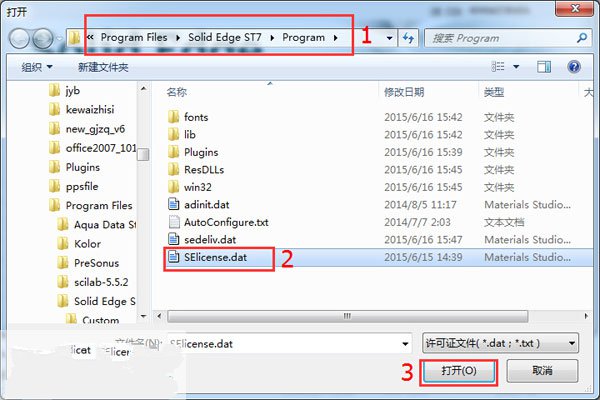Click the forward navigation arrow button
Screen dimensions: 600x400
pyautogui.click(x=43, y=38)
